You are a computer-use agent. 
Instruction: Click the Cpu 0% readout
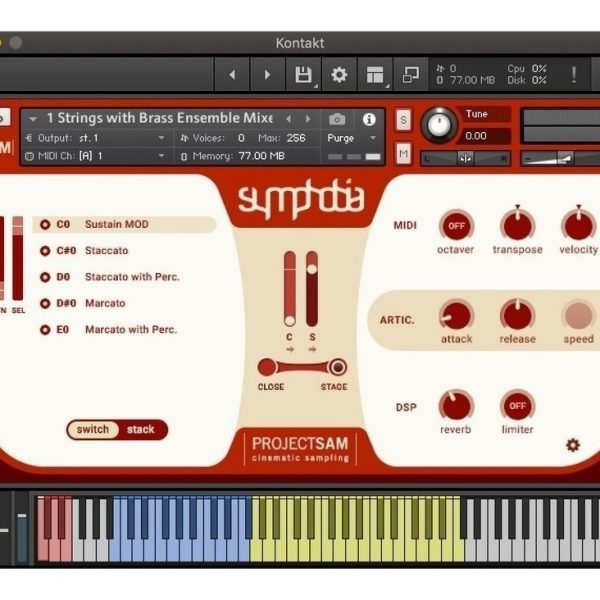point(527,68)
